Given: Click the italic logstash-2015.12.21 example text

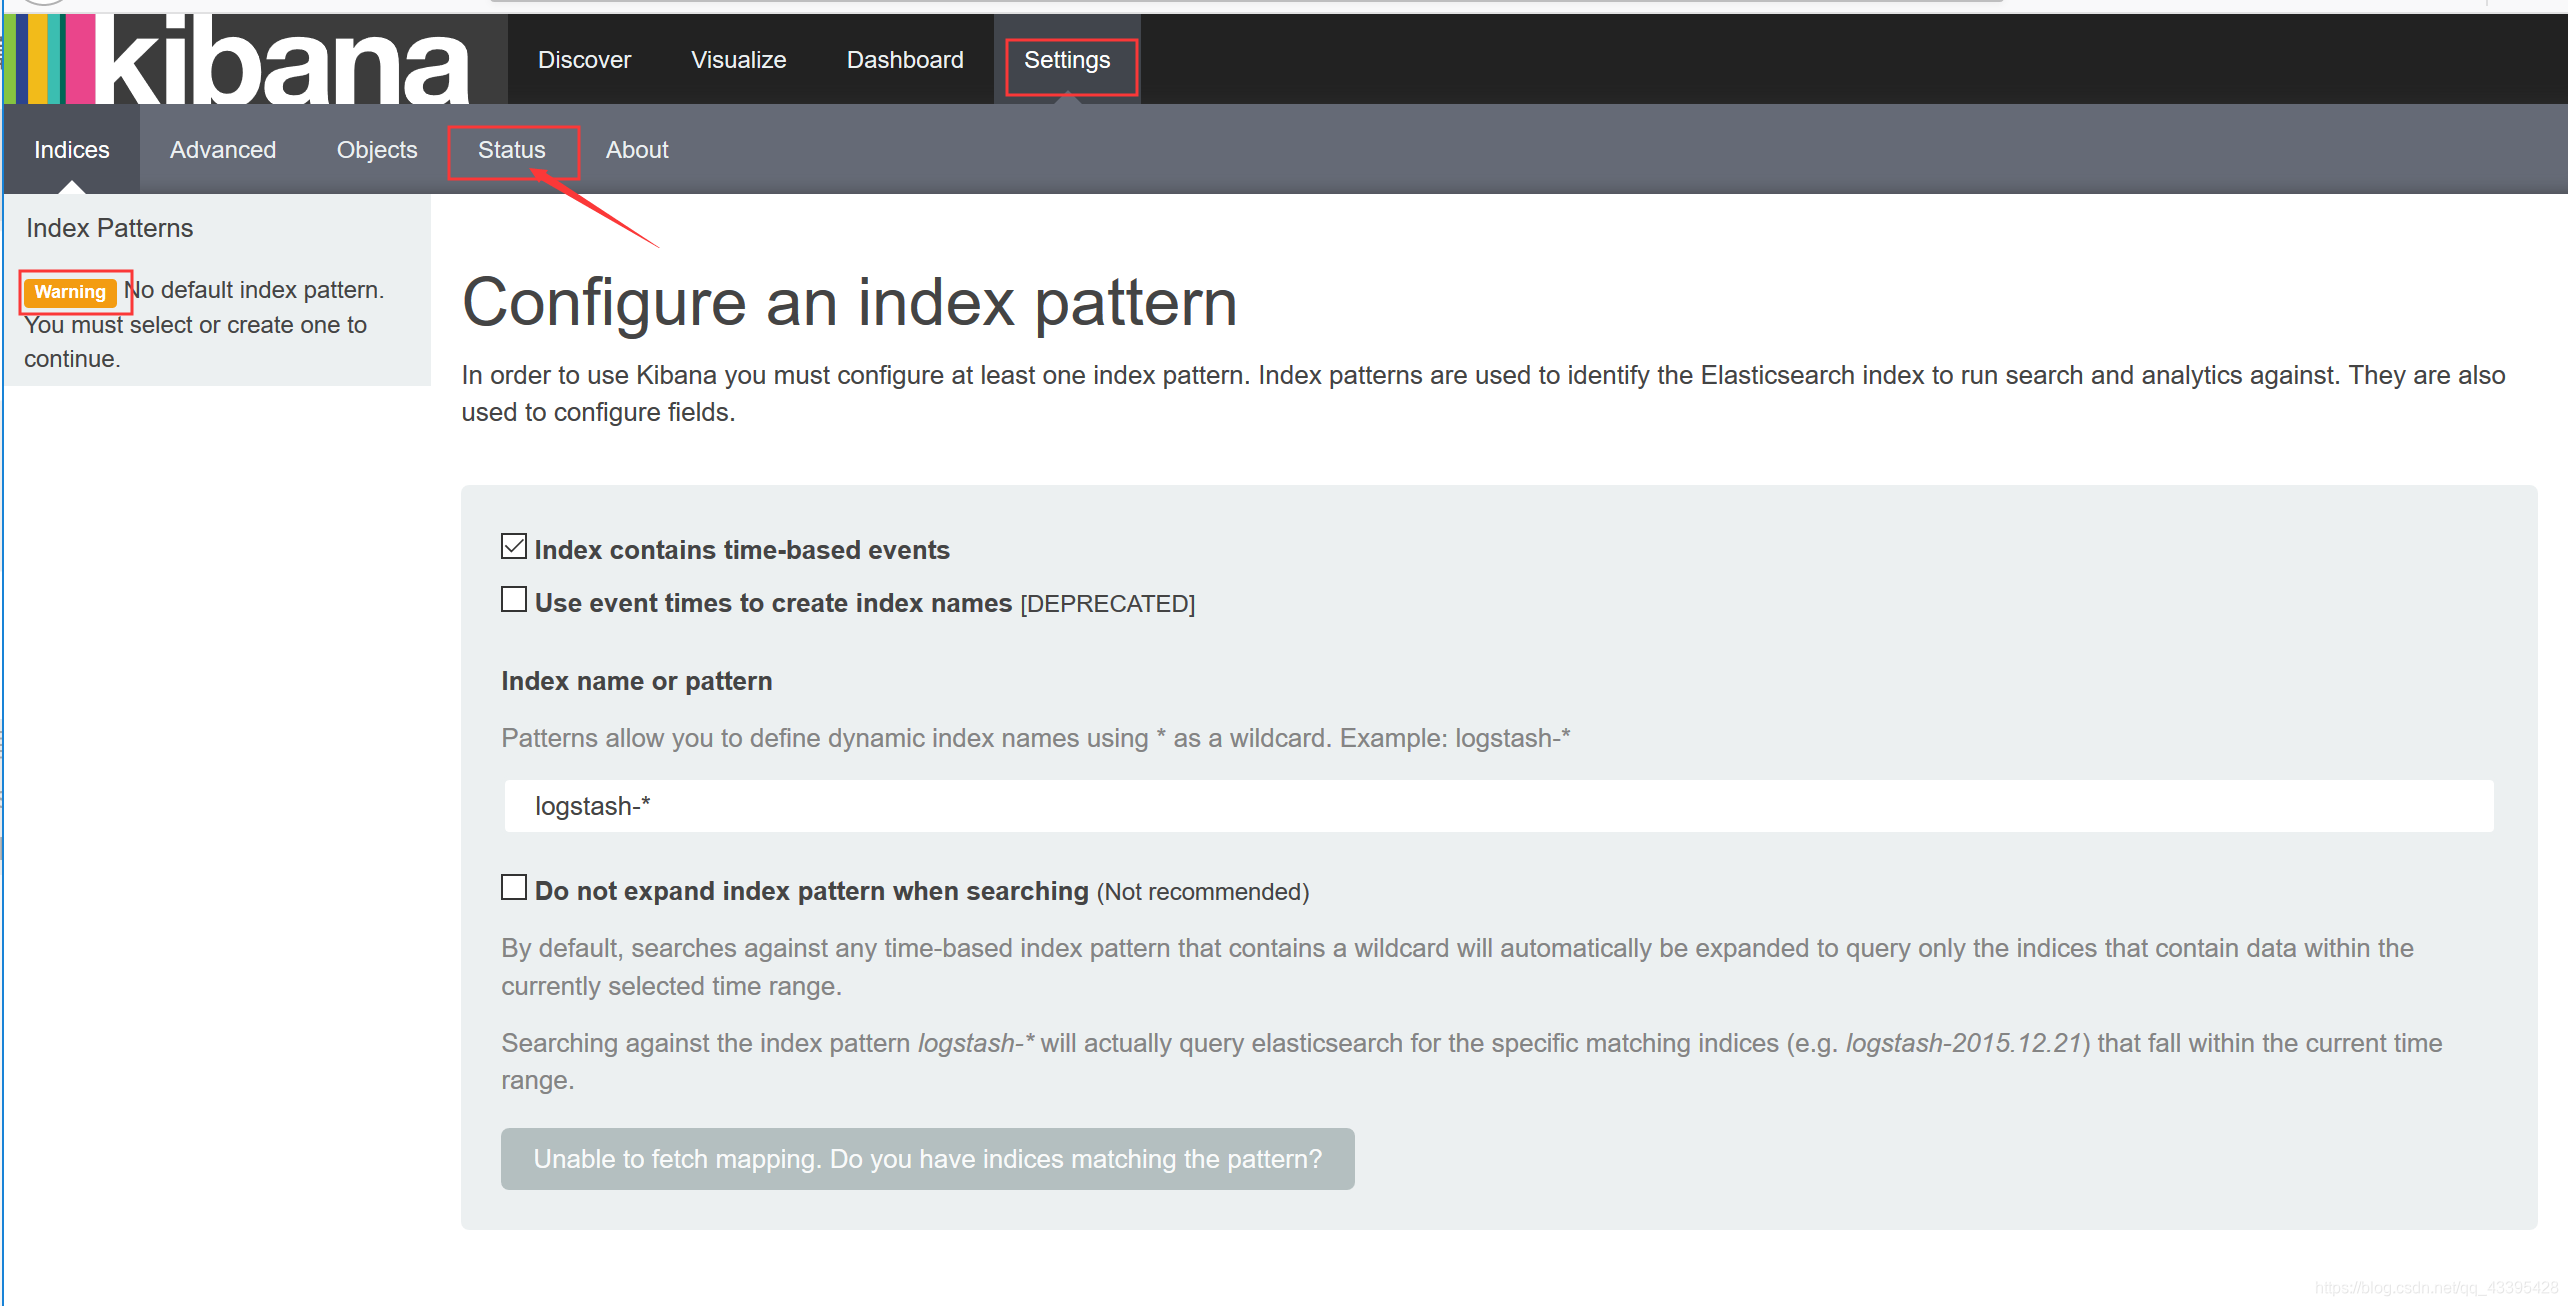Looking at the screenshot, I should 1963,1043.
